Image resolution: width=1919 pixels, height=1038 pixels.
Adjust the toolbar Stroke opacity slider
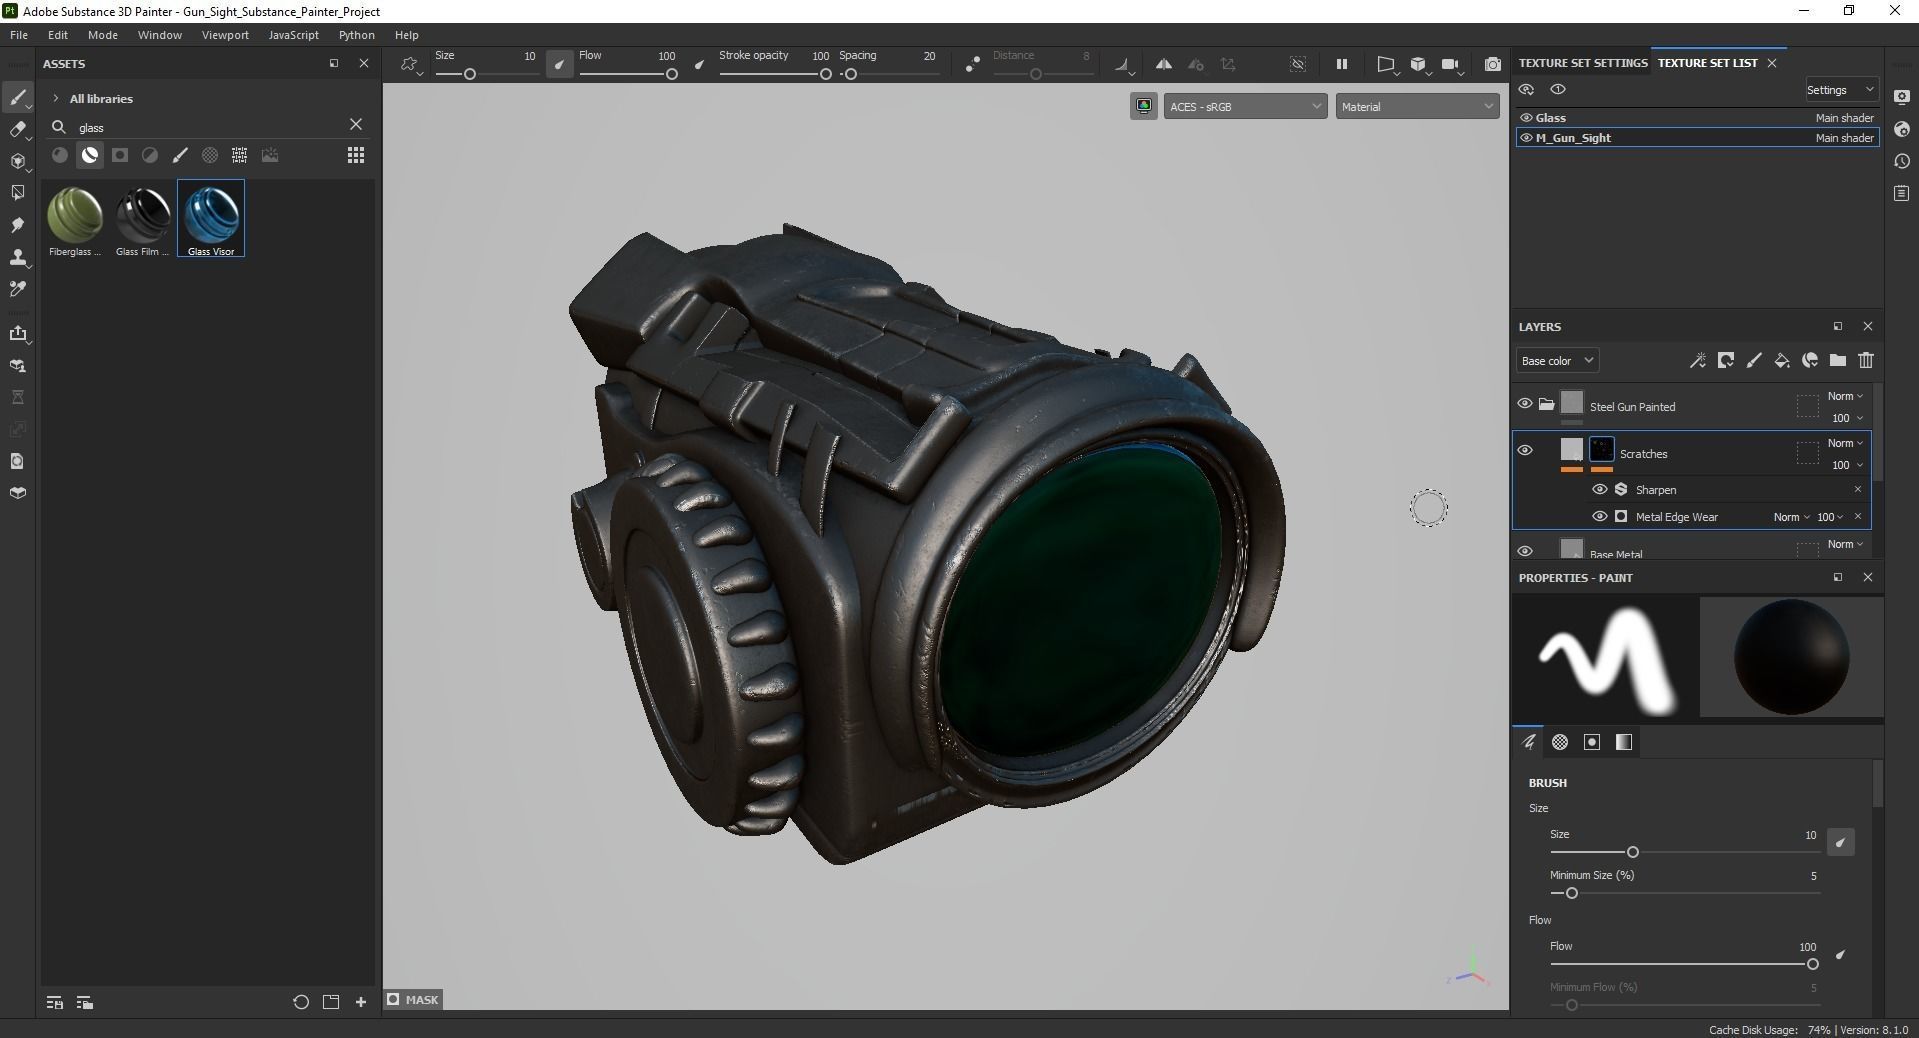(x=775, y=74)
